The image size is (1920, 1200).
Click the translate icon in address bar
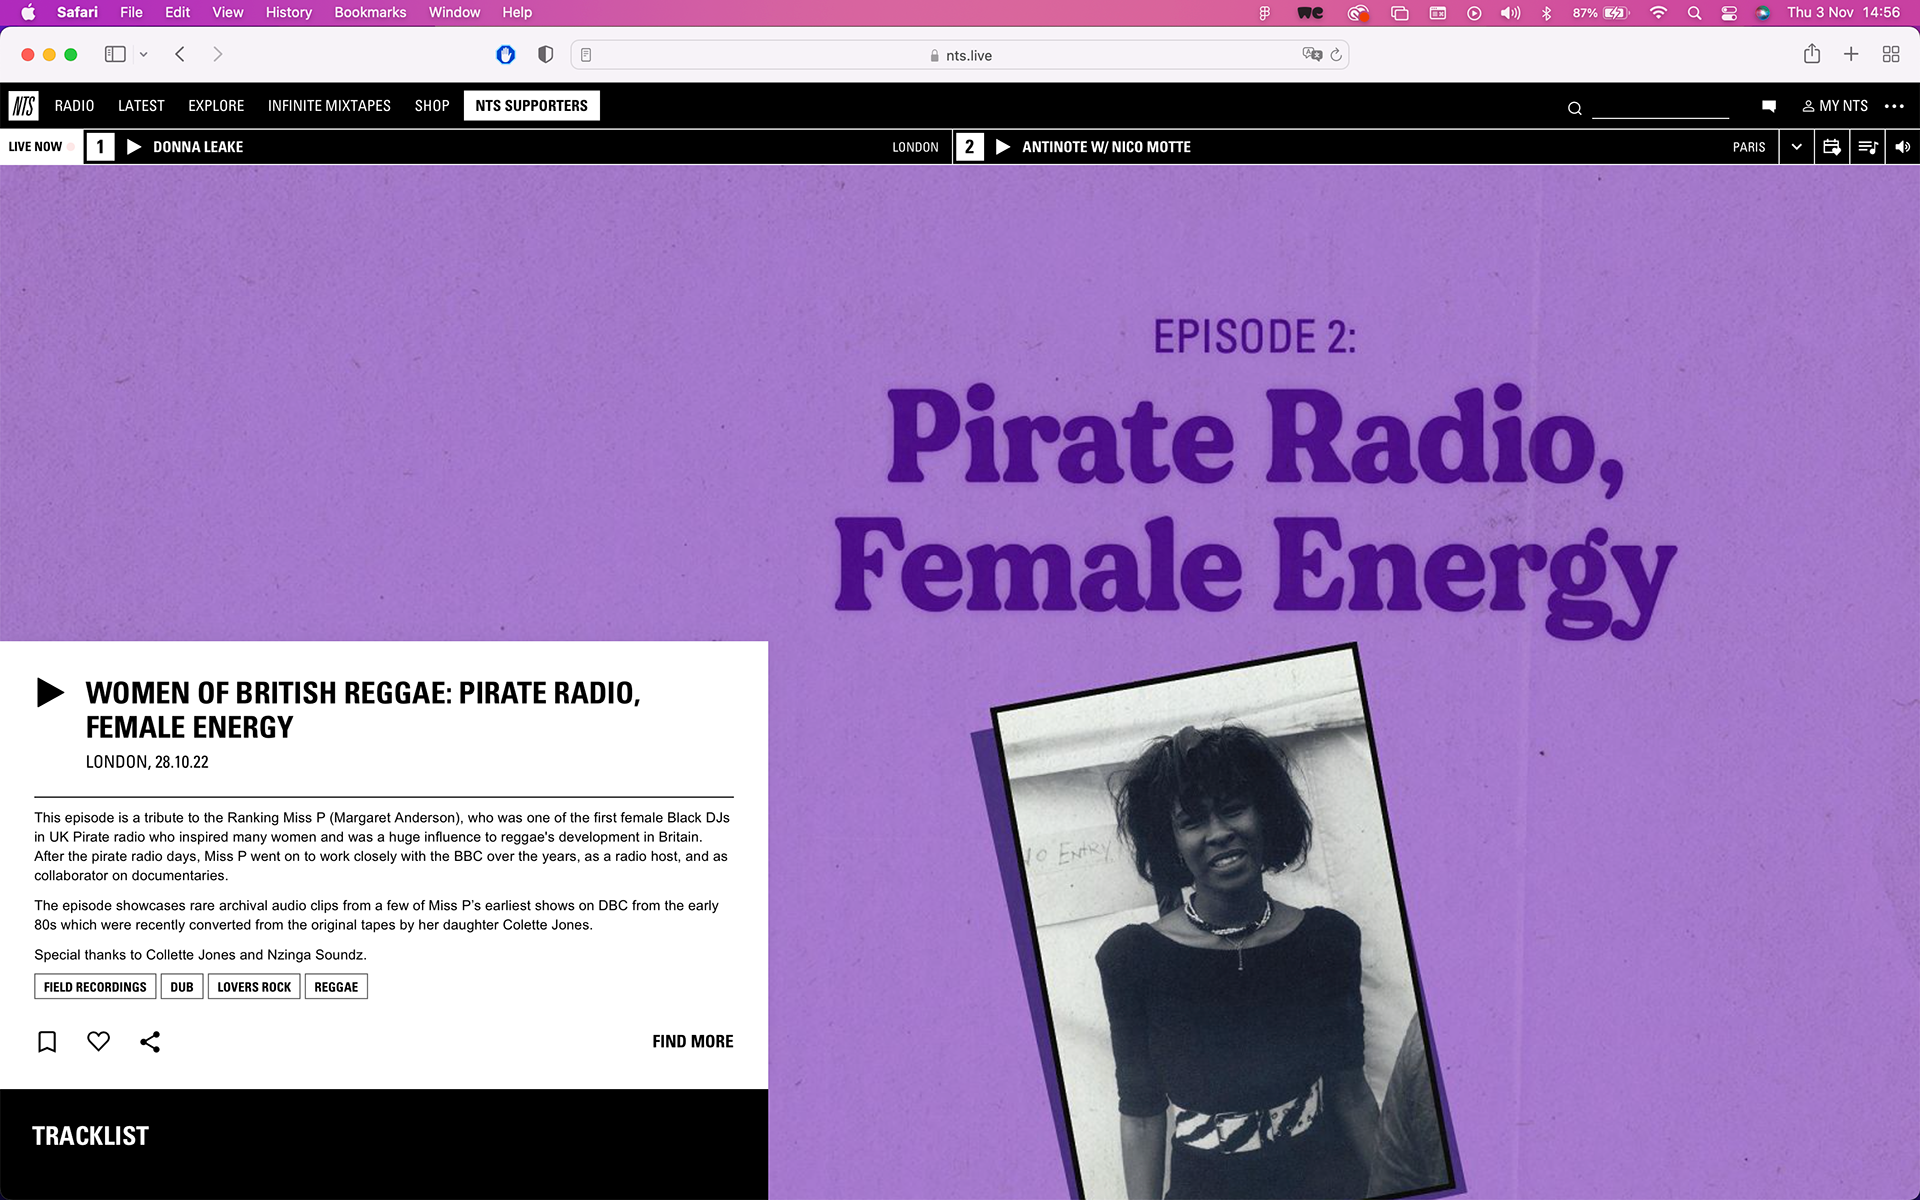click(1312, 54)
